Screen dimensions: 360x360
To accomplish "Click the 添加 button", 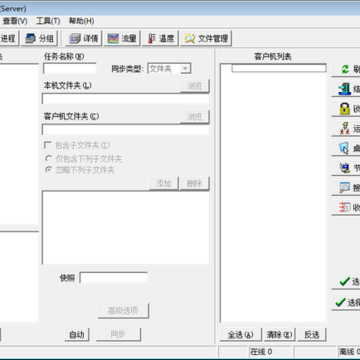I will point(164,183).
